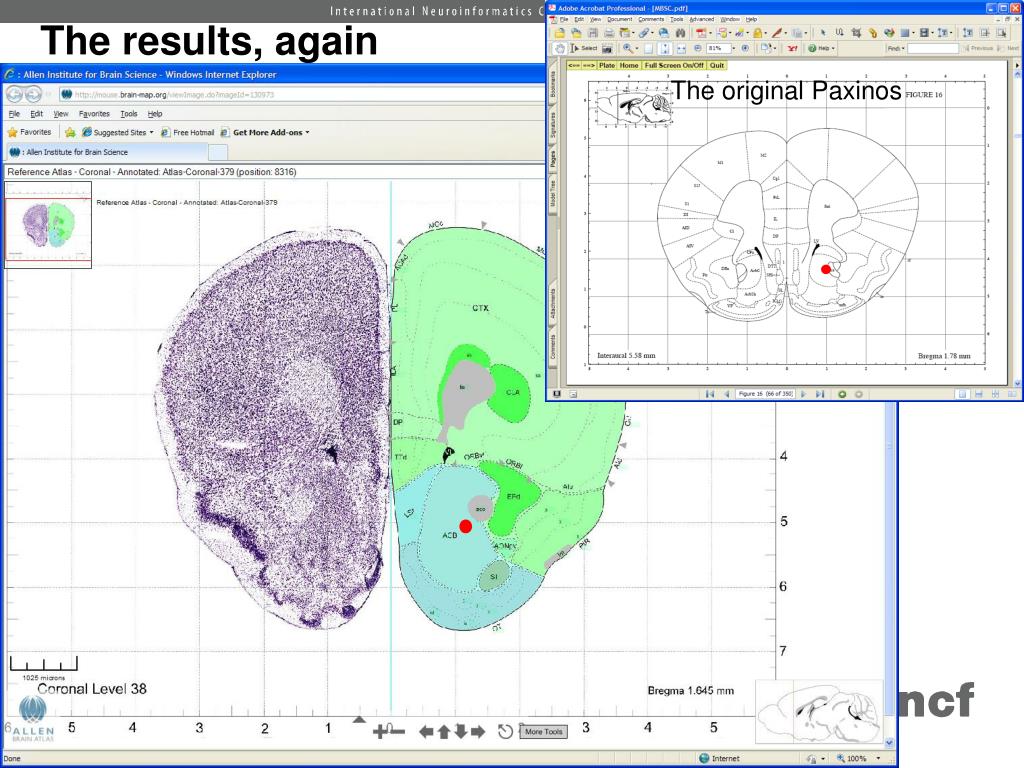Screen dimensions: 1024x768
Task: Click the yellow Plate button in PDF
Action: (x=607, y=65)
